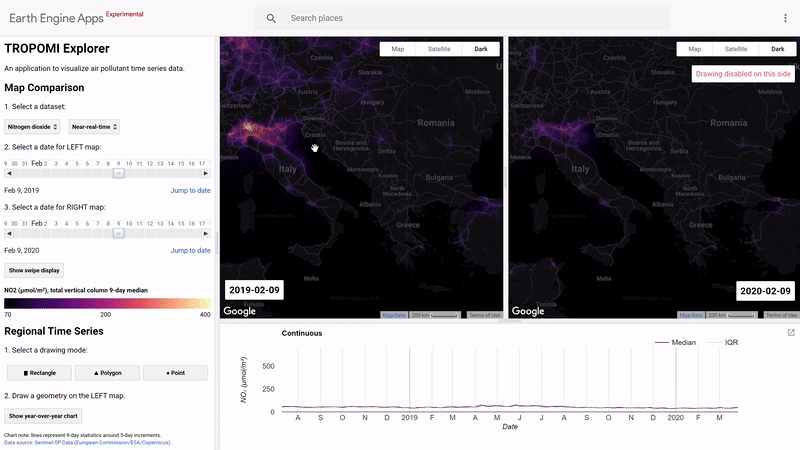Viewport: 800px width, 450px height.
Task: Click the 2020 tick on chart axis
Action: (x=676, y=417)
